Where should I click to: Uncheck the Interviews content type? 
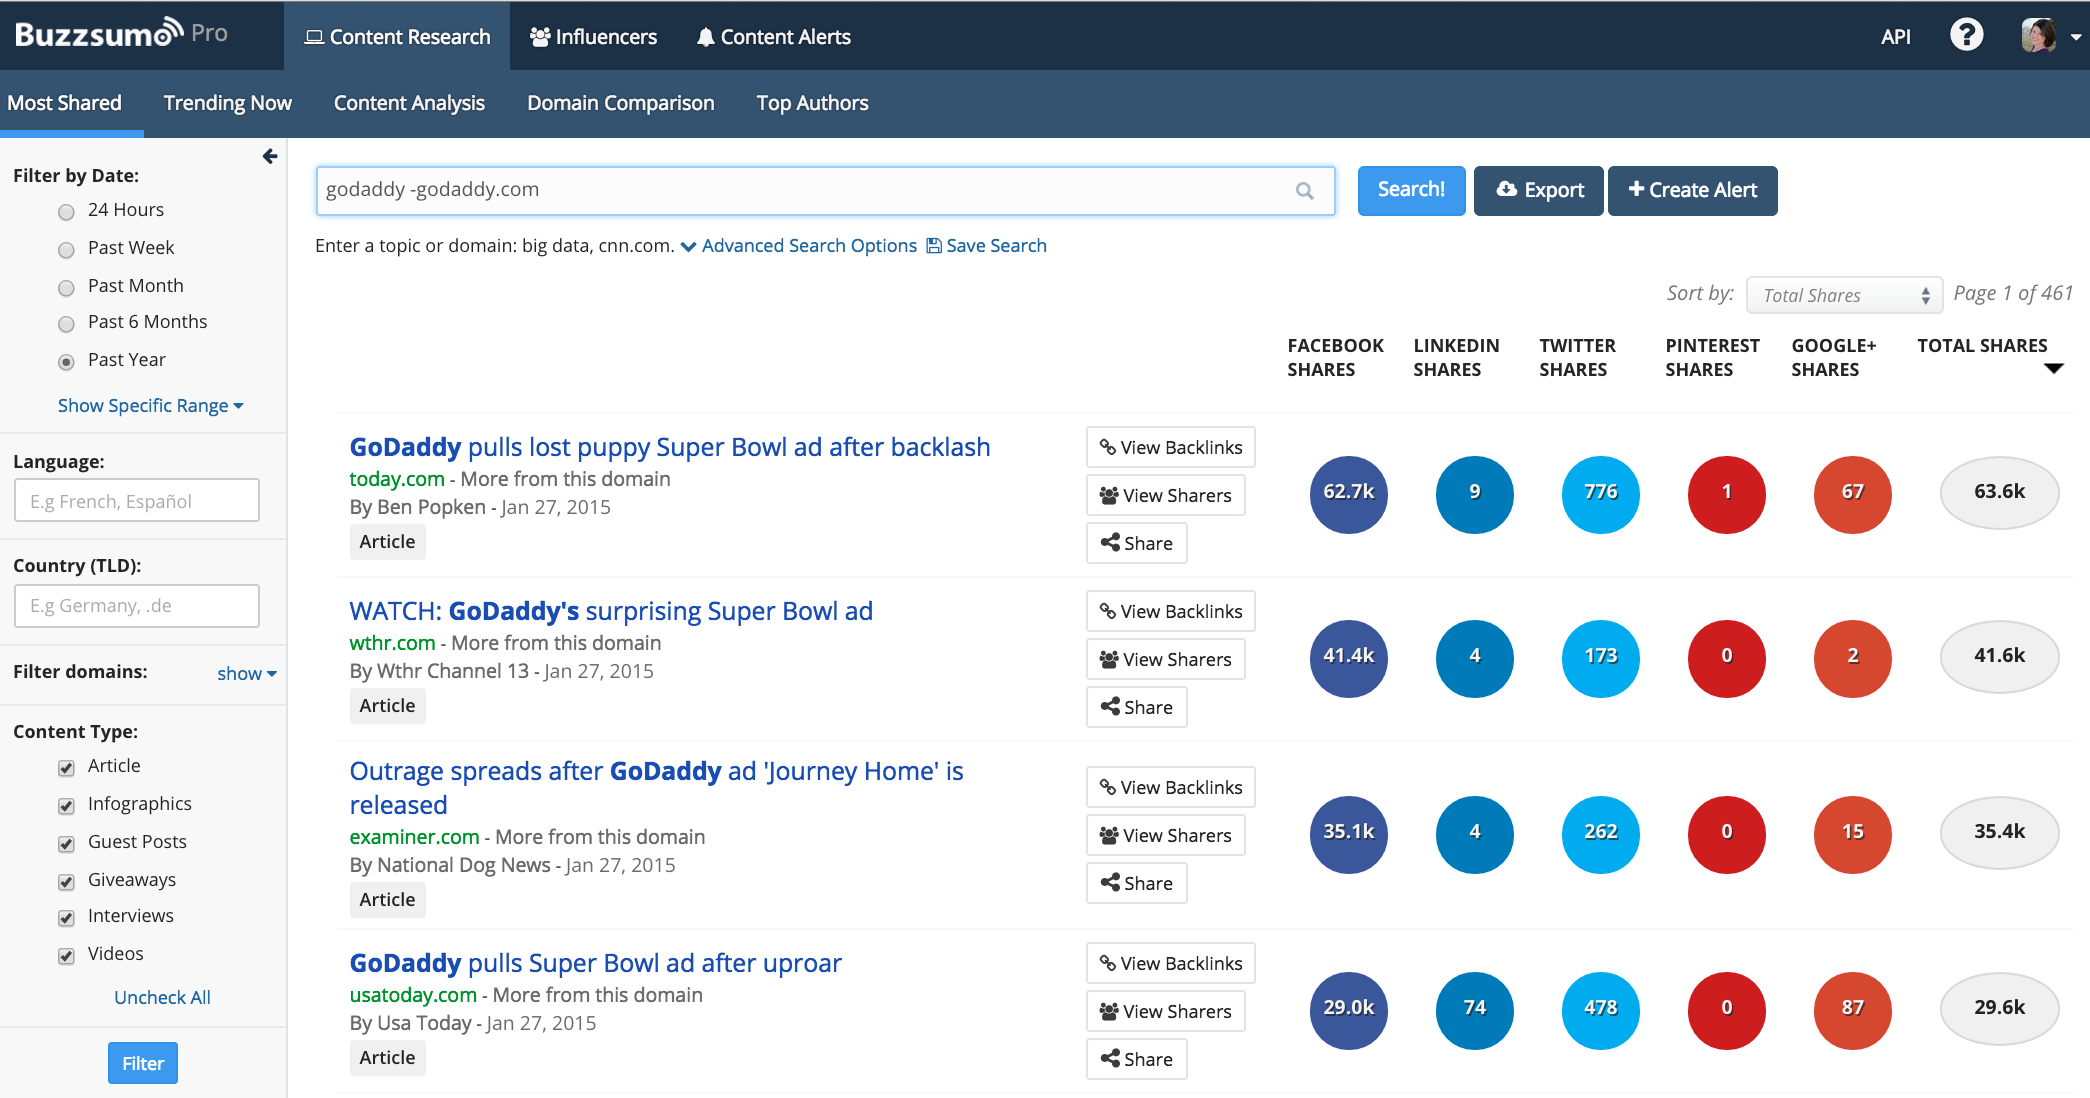click(x=66, y=917)
